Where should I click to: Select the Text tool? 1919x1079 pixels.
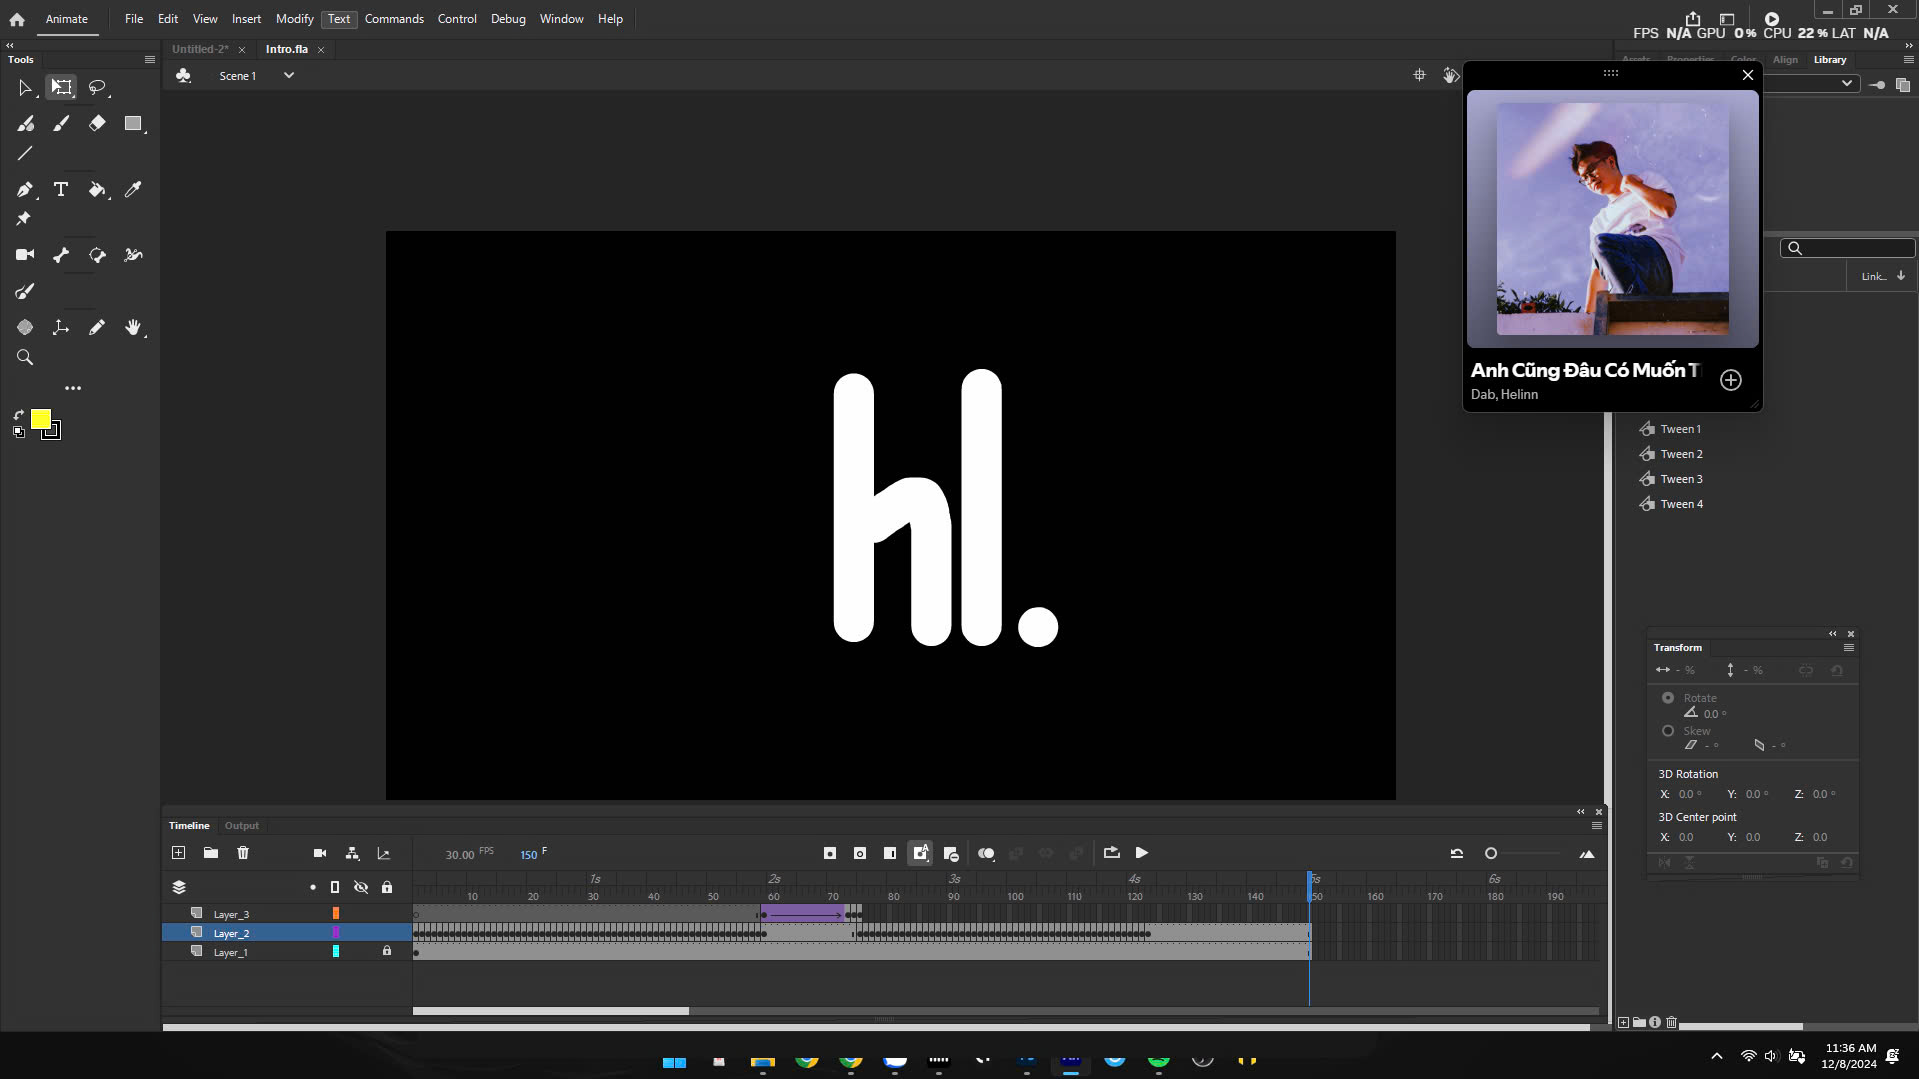(61, 190)
